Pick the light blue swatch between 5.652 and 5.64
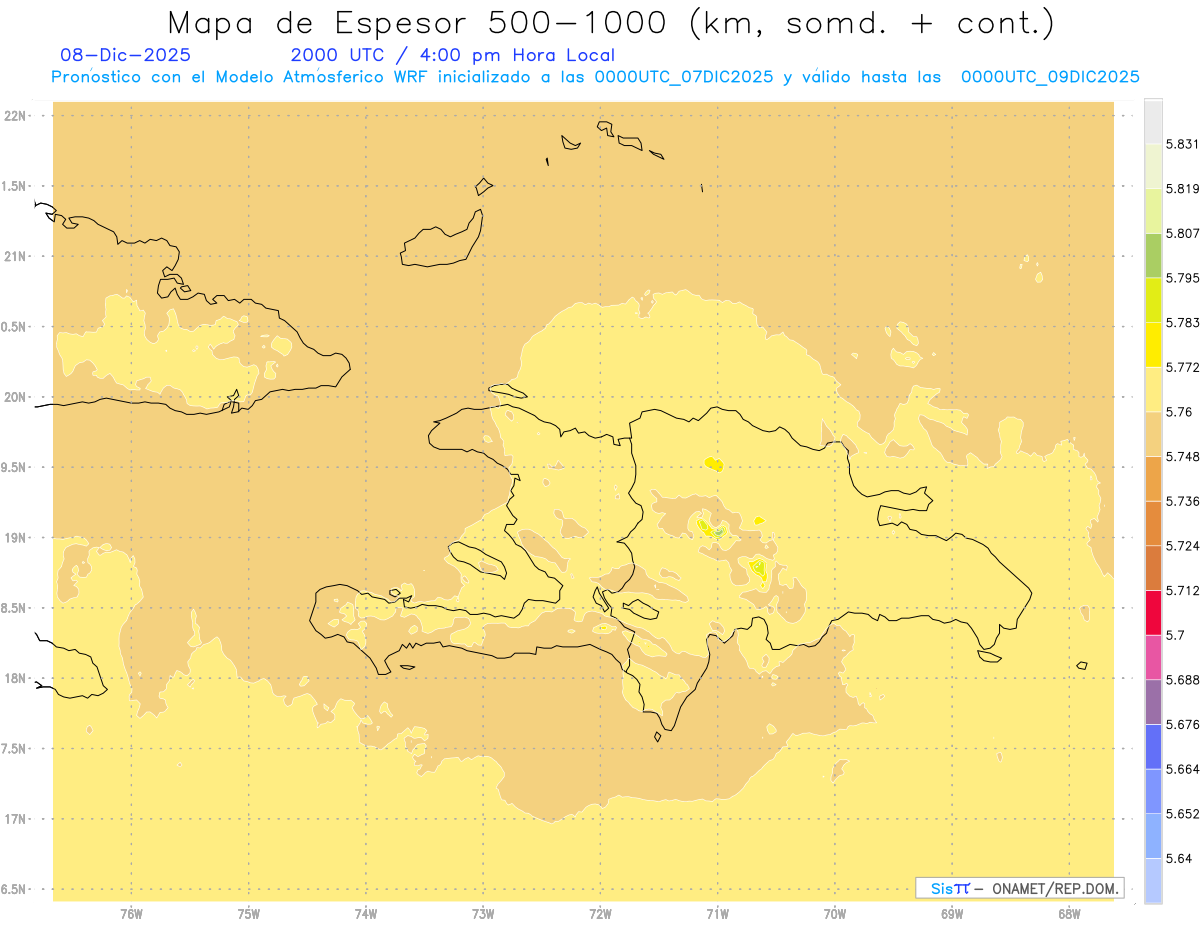The width and height of the screenshot is (1200, 927). pyautogui.click(x=1153, y=836)
